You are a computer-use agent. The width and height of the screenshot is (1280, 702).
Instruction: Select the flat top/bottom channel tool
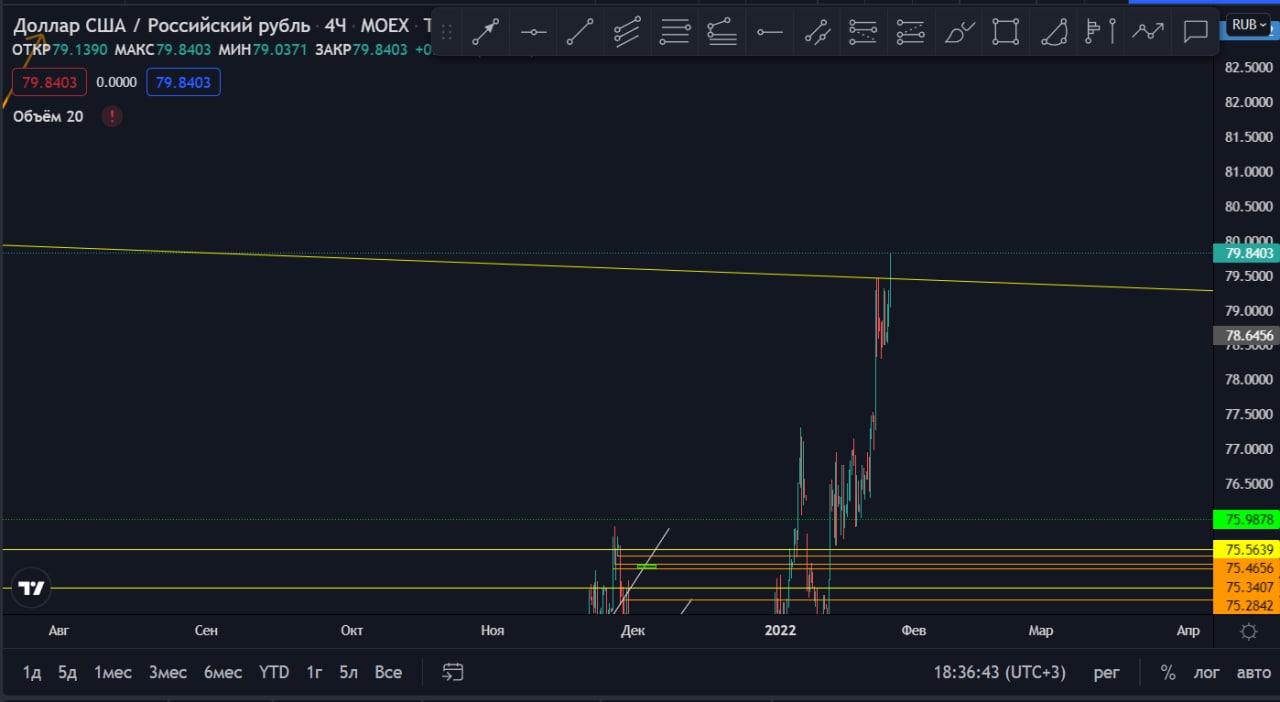(722, 32)
